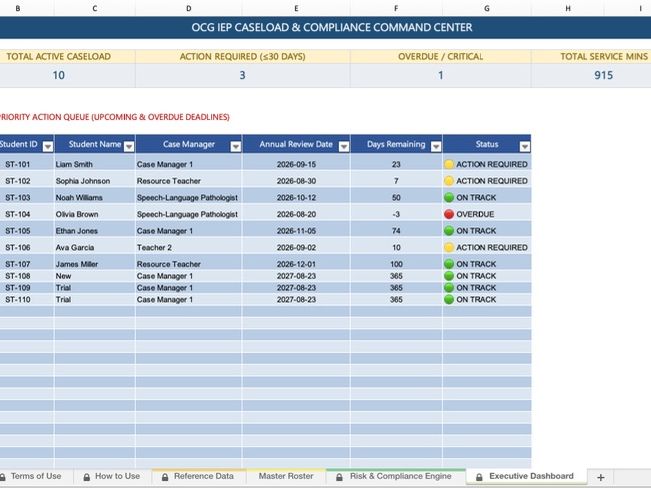Screen dimensions: 651x488
Task: Click green status icon for Ethan Jones
Action: pos(449,231)
